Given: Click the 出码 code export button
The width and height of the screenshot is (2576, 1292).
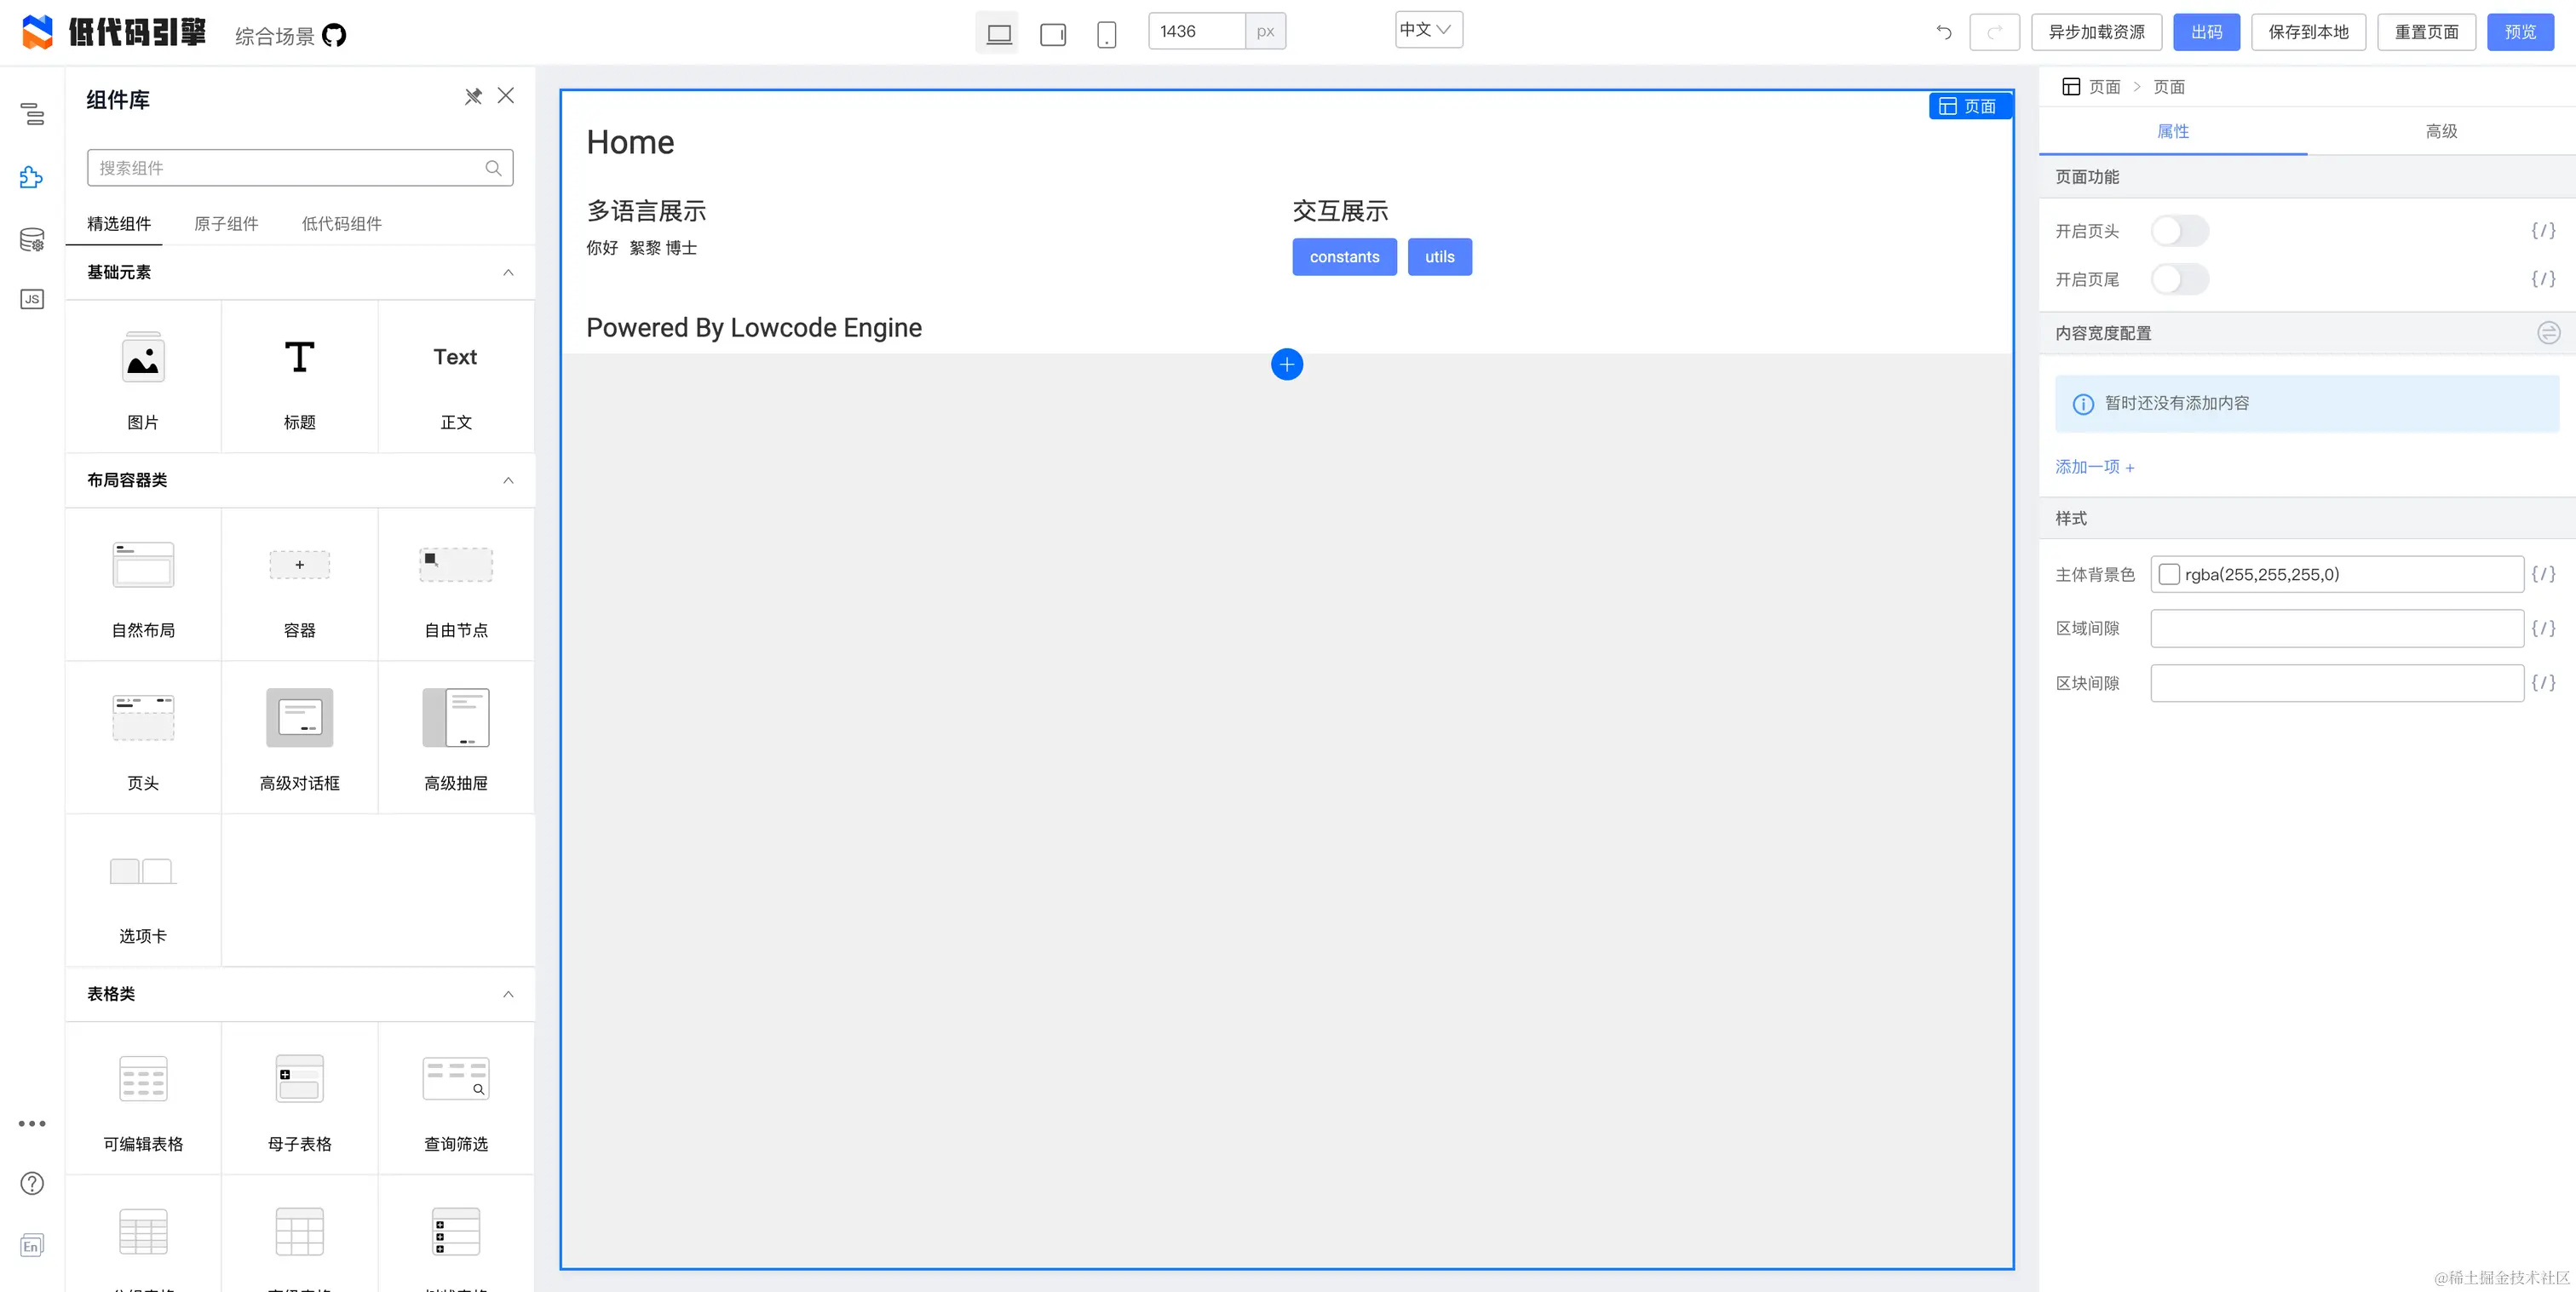Looking at the screenshot, I should pyautogui.click(x=2206, y=32).
